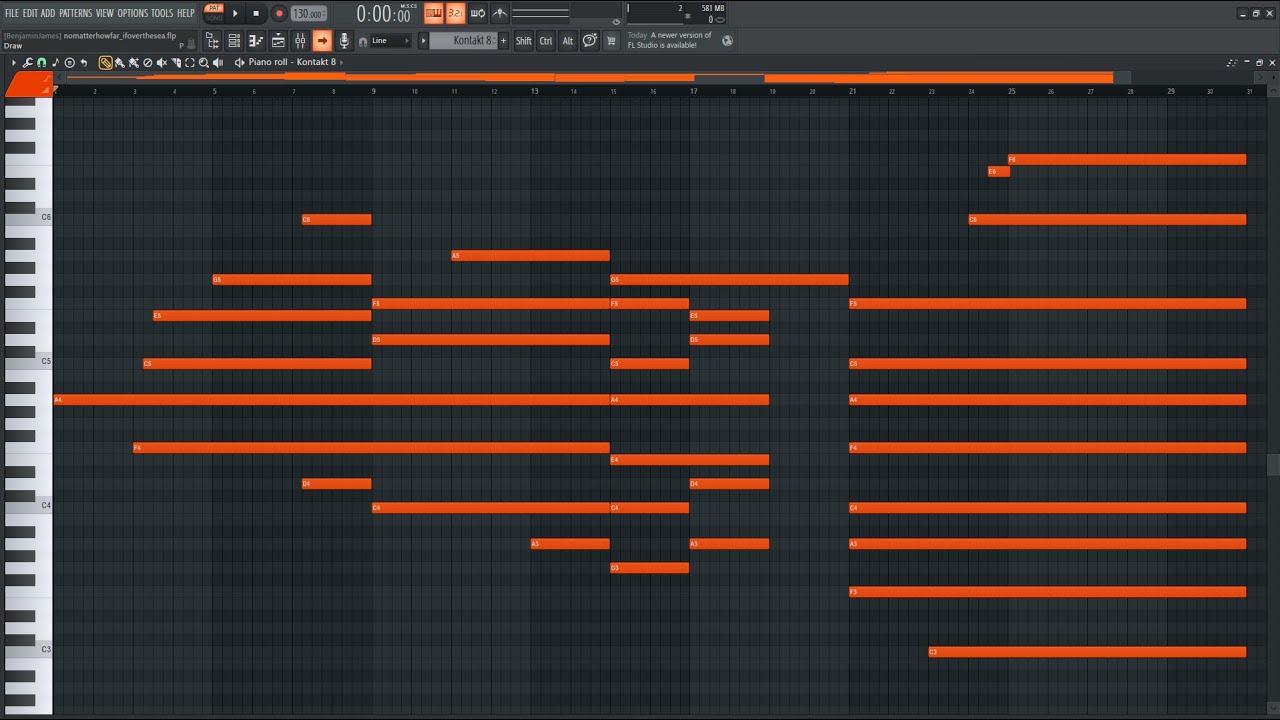Select the Draw pencil tool
Screen dimensions: 1280x720
[x=106, y=62]
